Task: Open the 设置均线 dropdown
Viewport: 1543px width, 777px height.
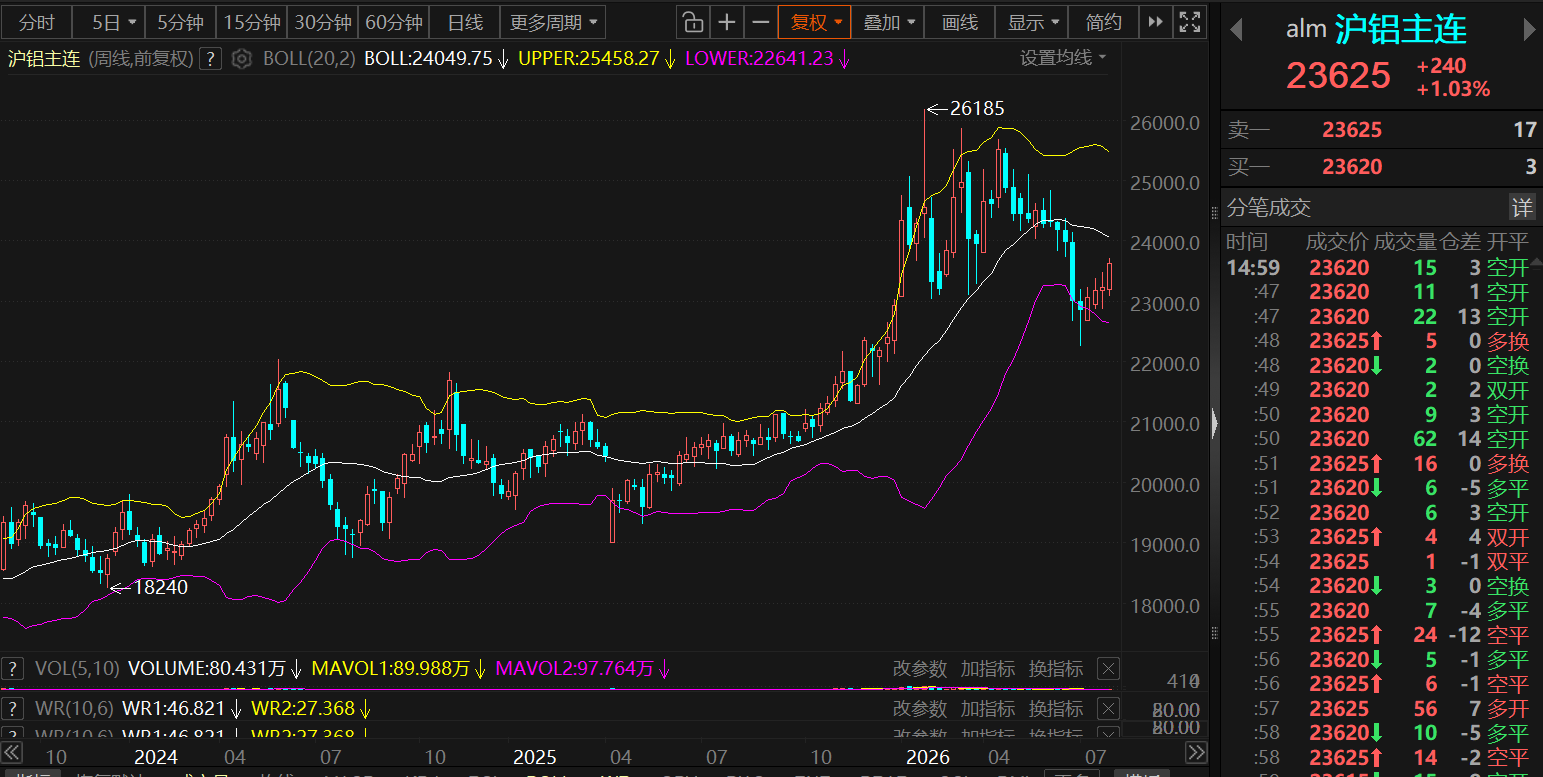Action: tap(1063, 58)
